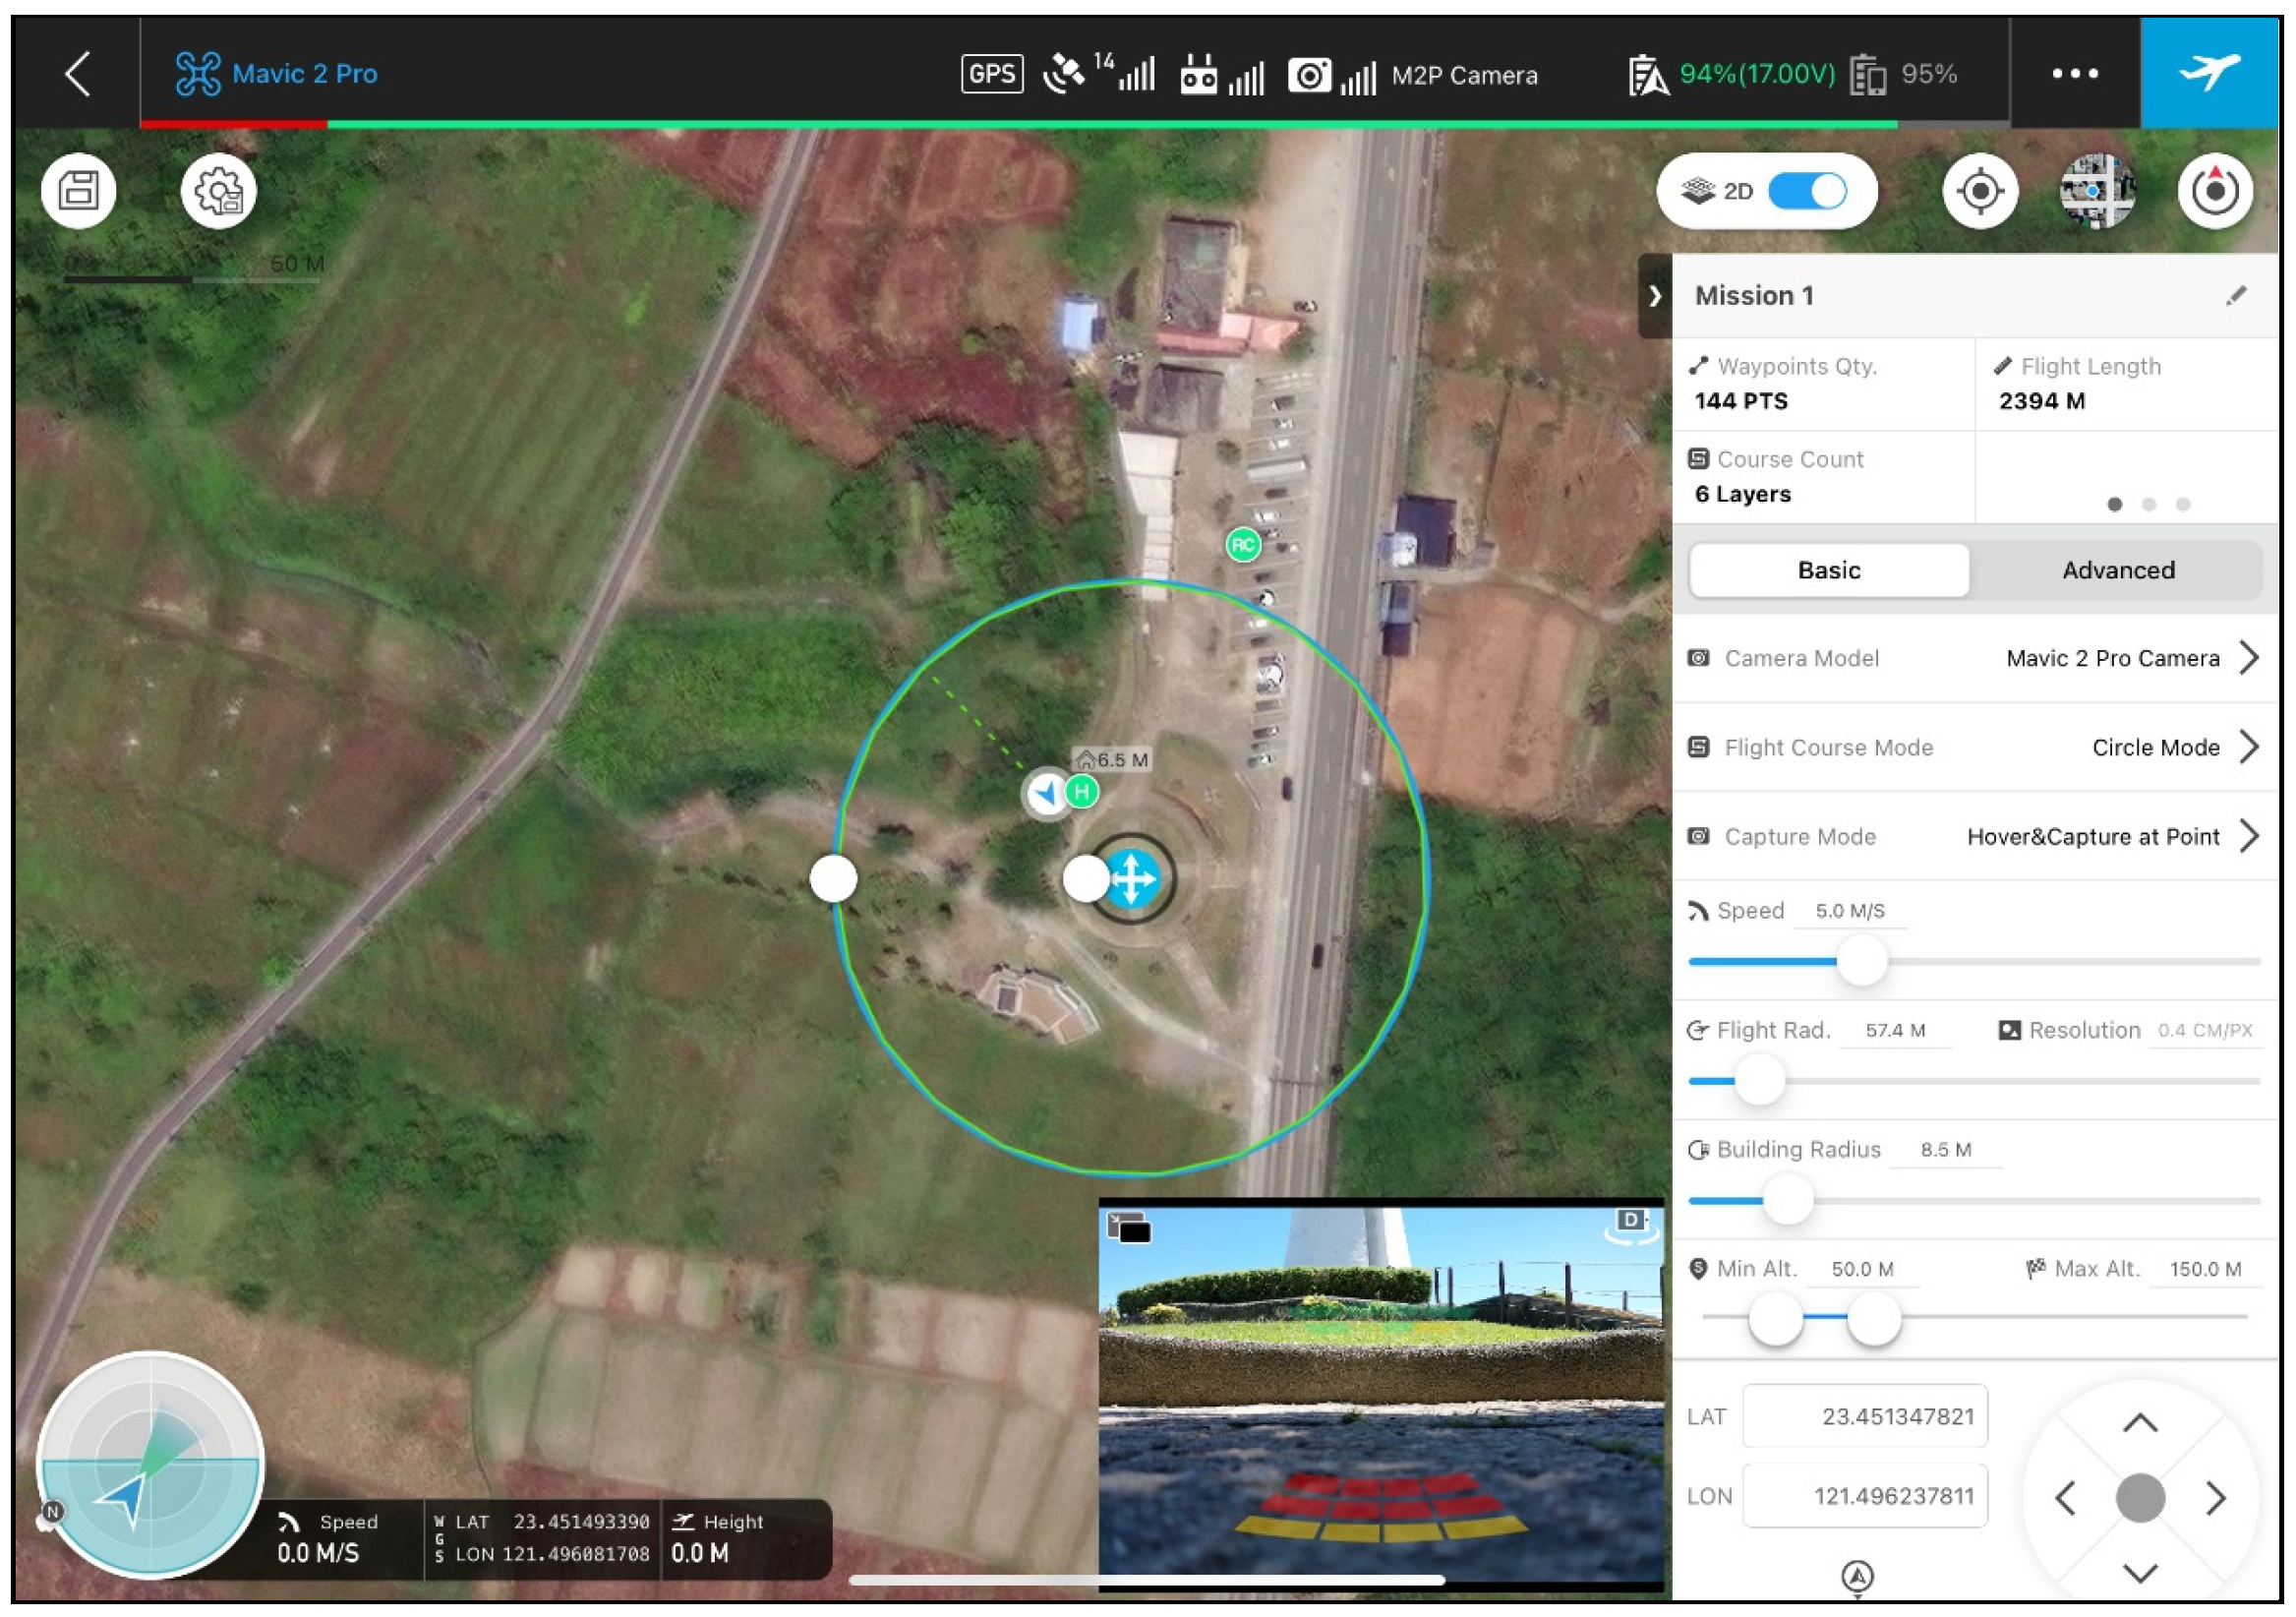
Task: Click the save mission floppy icon
Action: coord(79,191)
